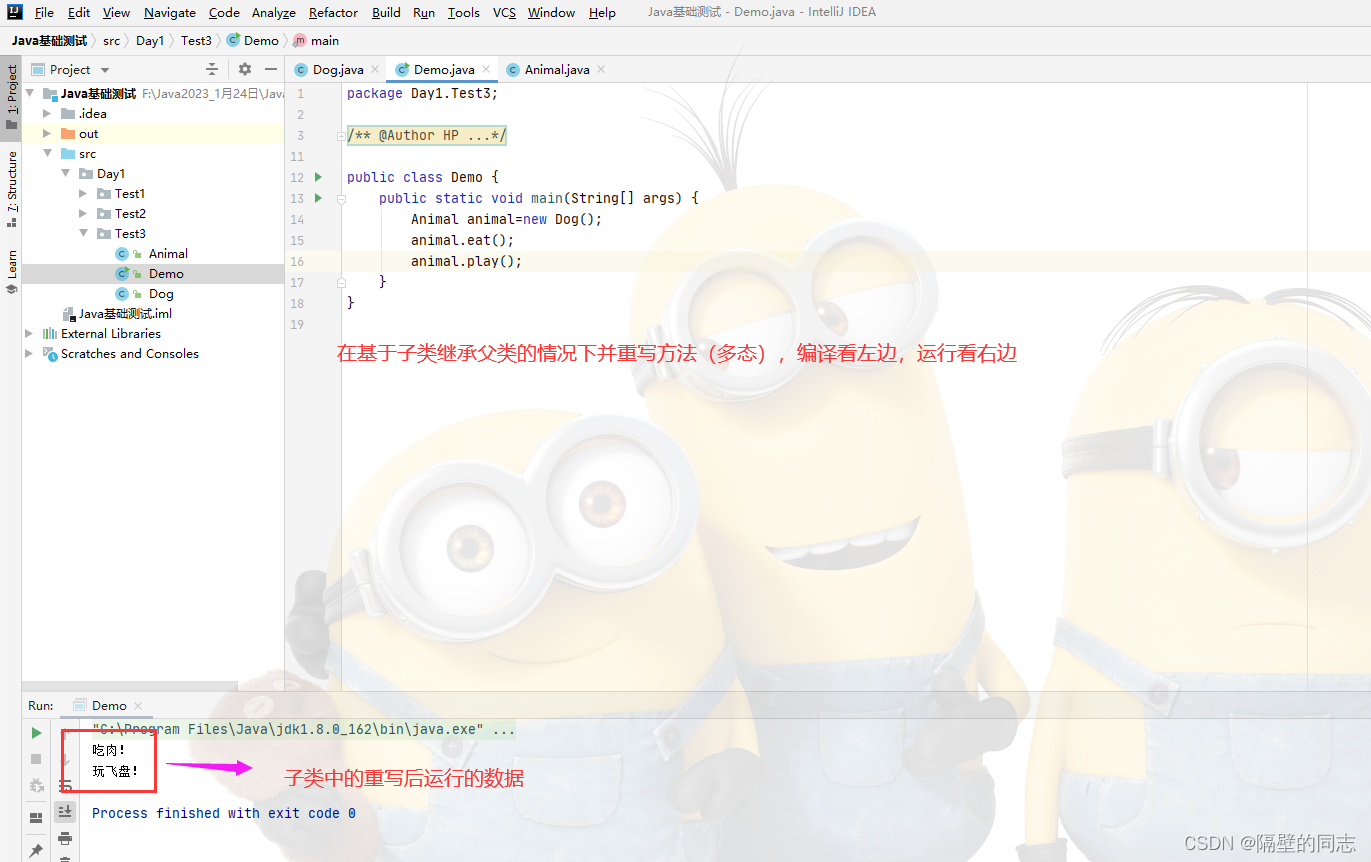
Task: Expand the Test2 package
Action: [83, 213]
